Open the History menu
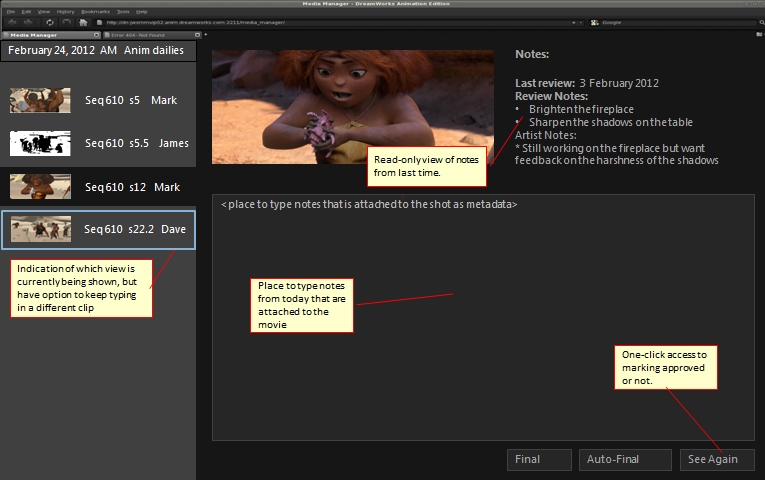 pyautogui.click(x=65, y=11)
